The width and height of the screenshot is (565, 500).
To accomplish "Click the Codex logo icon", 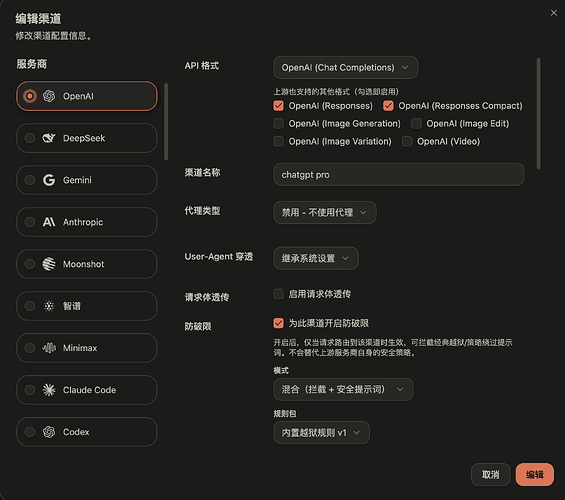I will click(x=49, y=432).
